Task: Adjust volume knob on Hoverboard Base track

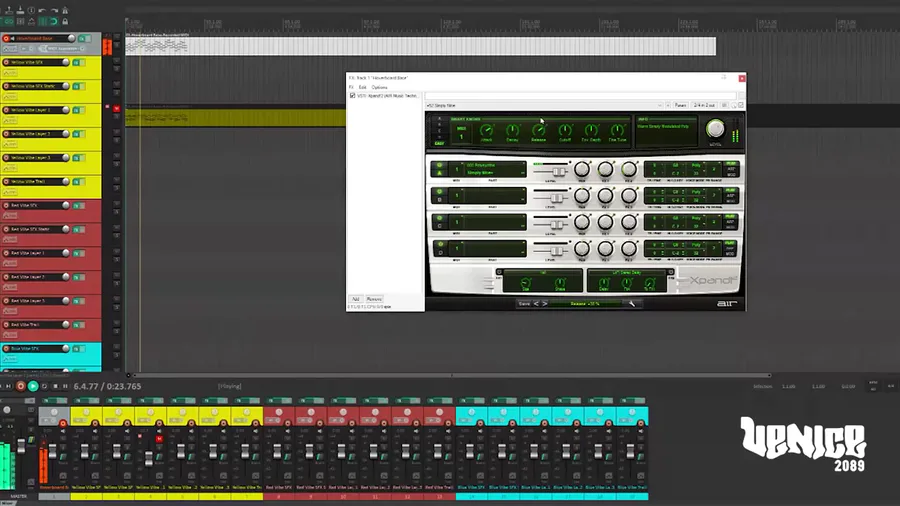Action: (x=71, y=38)
